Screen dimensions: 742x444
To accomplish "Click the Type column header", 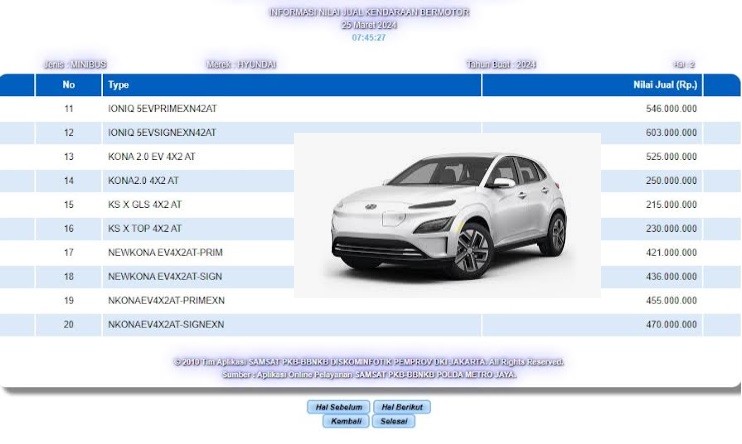I will 118,85.
